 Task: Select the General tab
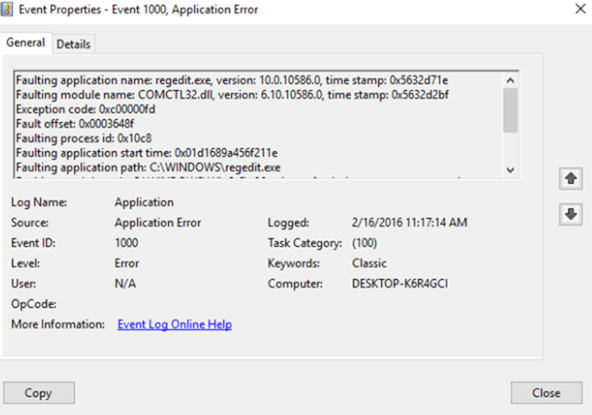pos(26,43)
